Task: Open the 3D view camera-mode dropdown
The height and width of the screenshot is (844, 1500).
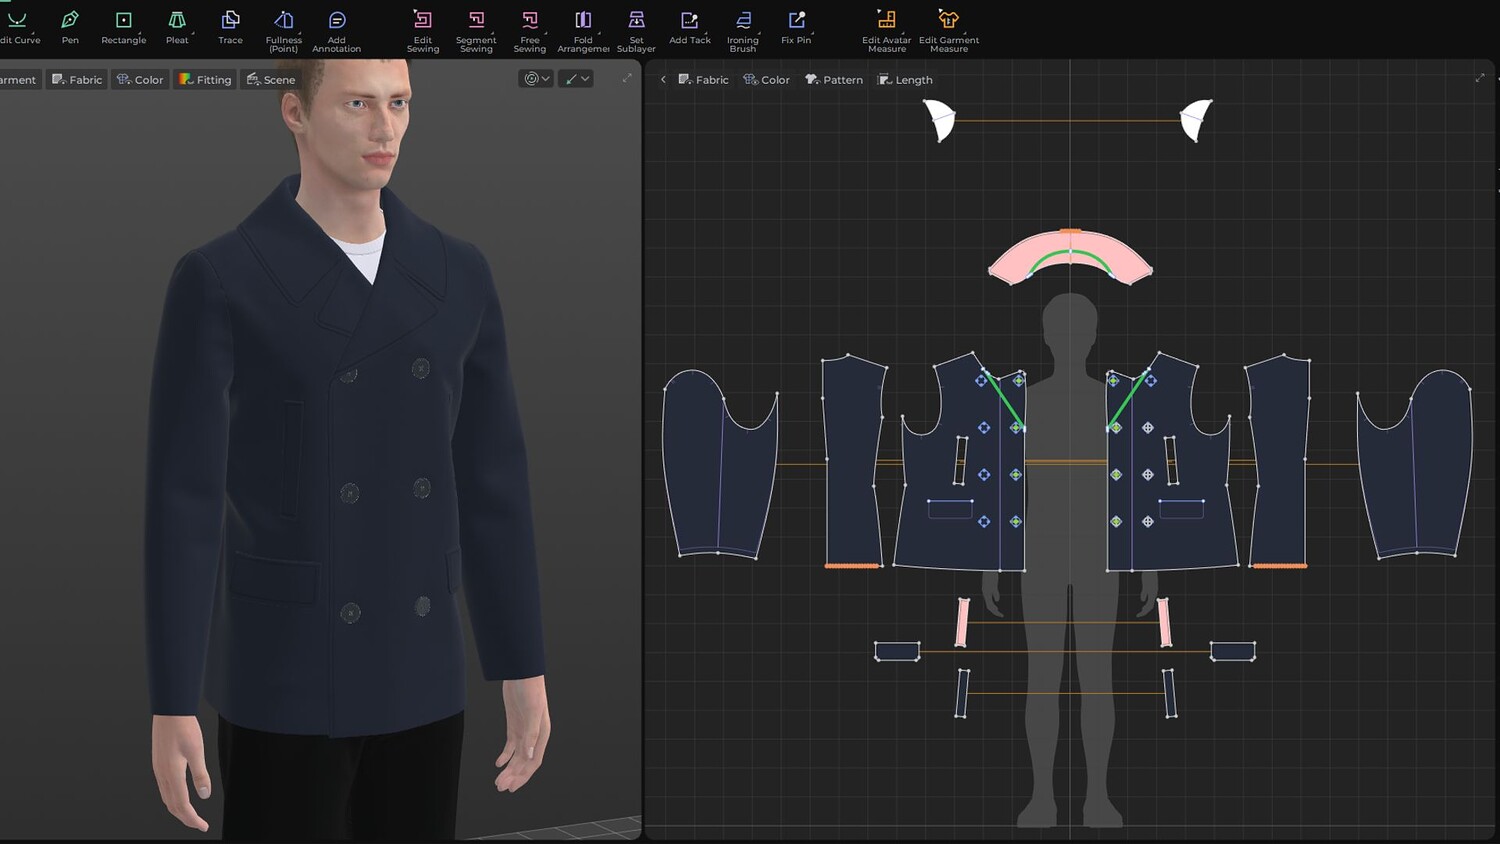Action: tap(537, 78)
